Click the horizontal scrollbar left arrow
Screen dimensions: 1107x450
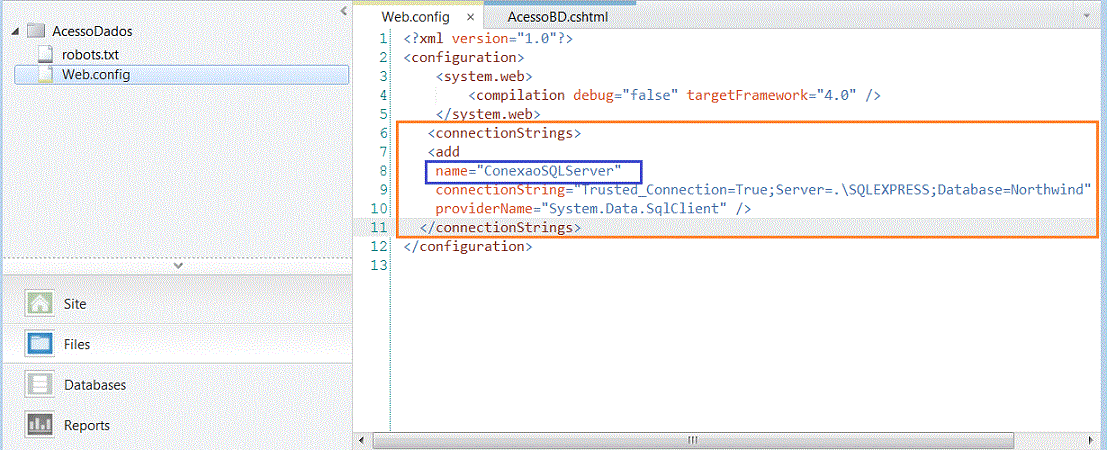(x=361, y=441)
